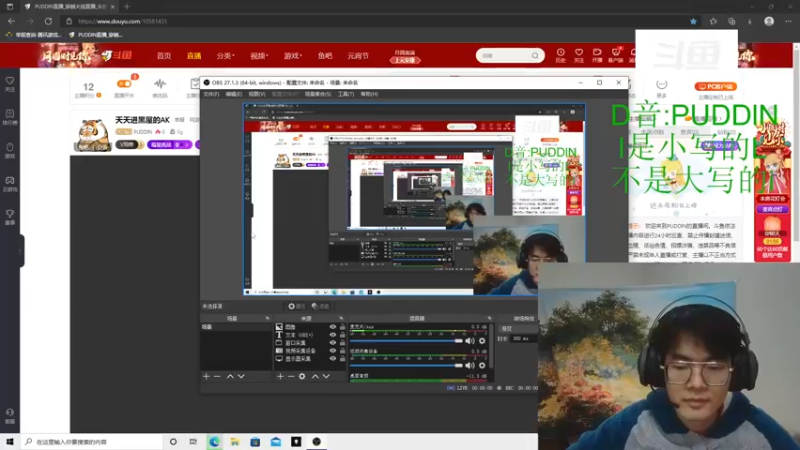This screenshot has width=800, height=450.
Task: Open 帮助(H) menu in OBS
Action: [369, 94]
